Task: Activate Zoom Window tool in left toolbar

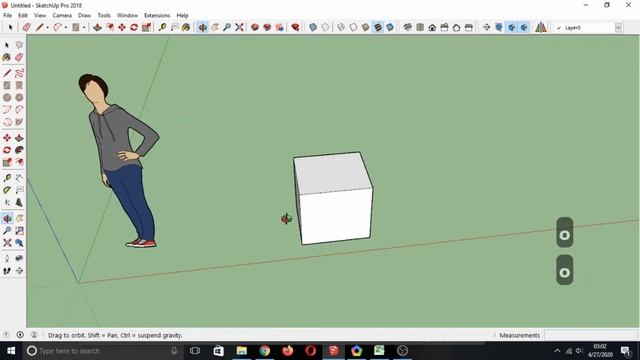Action: coord(19,231)
